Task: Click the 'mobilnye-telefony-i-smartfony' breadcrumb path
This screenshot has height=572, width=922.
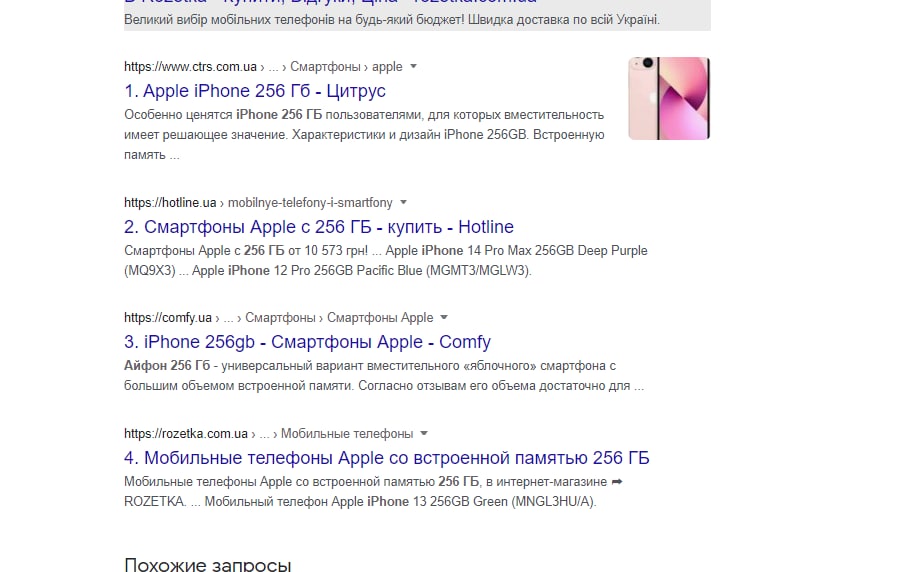Action: [310, 203]
